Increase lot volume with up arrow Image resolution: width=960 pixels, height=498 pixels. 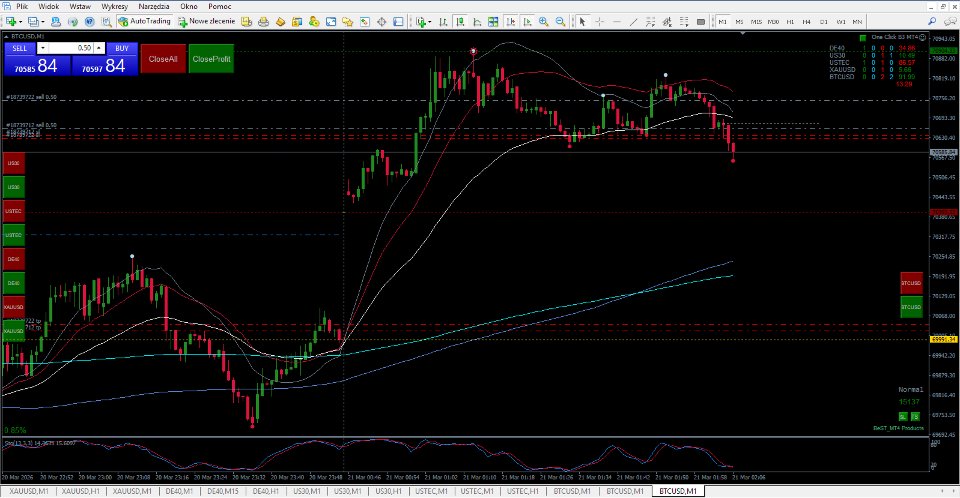point(99,48)
